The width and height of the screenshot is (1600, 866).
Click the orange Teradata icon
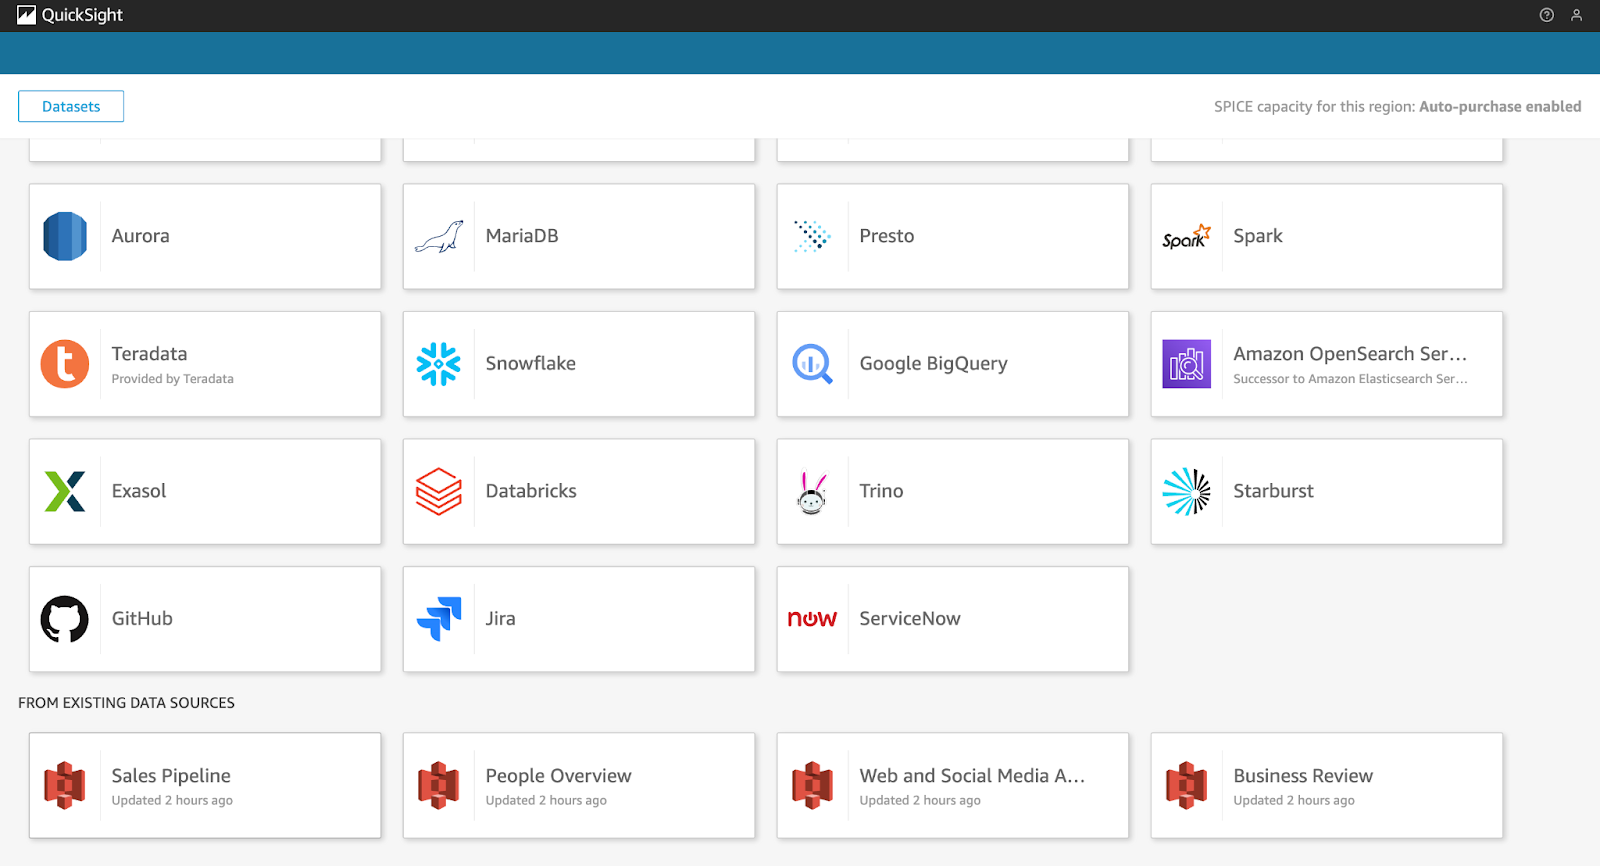tap(65, 364)
